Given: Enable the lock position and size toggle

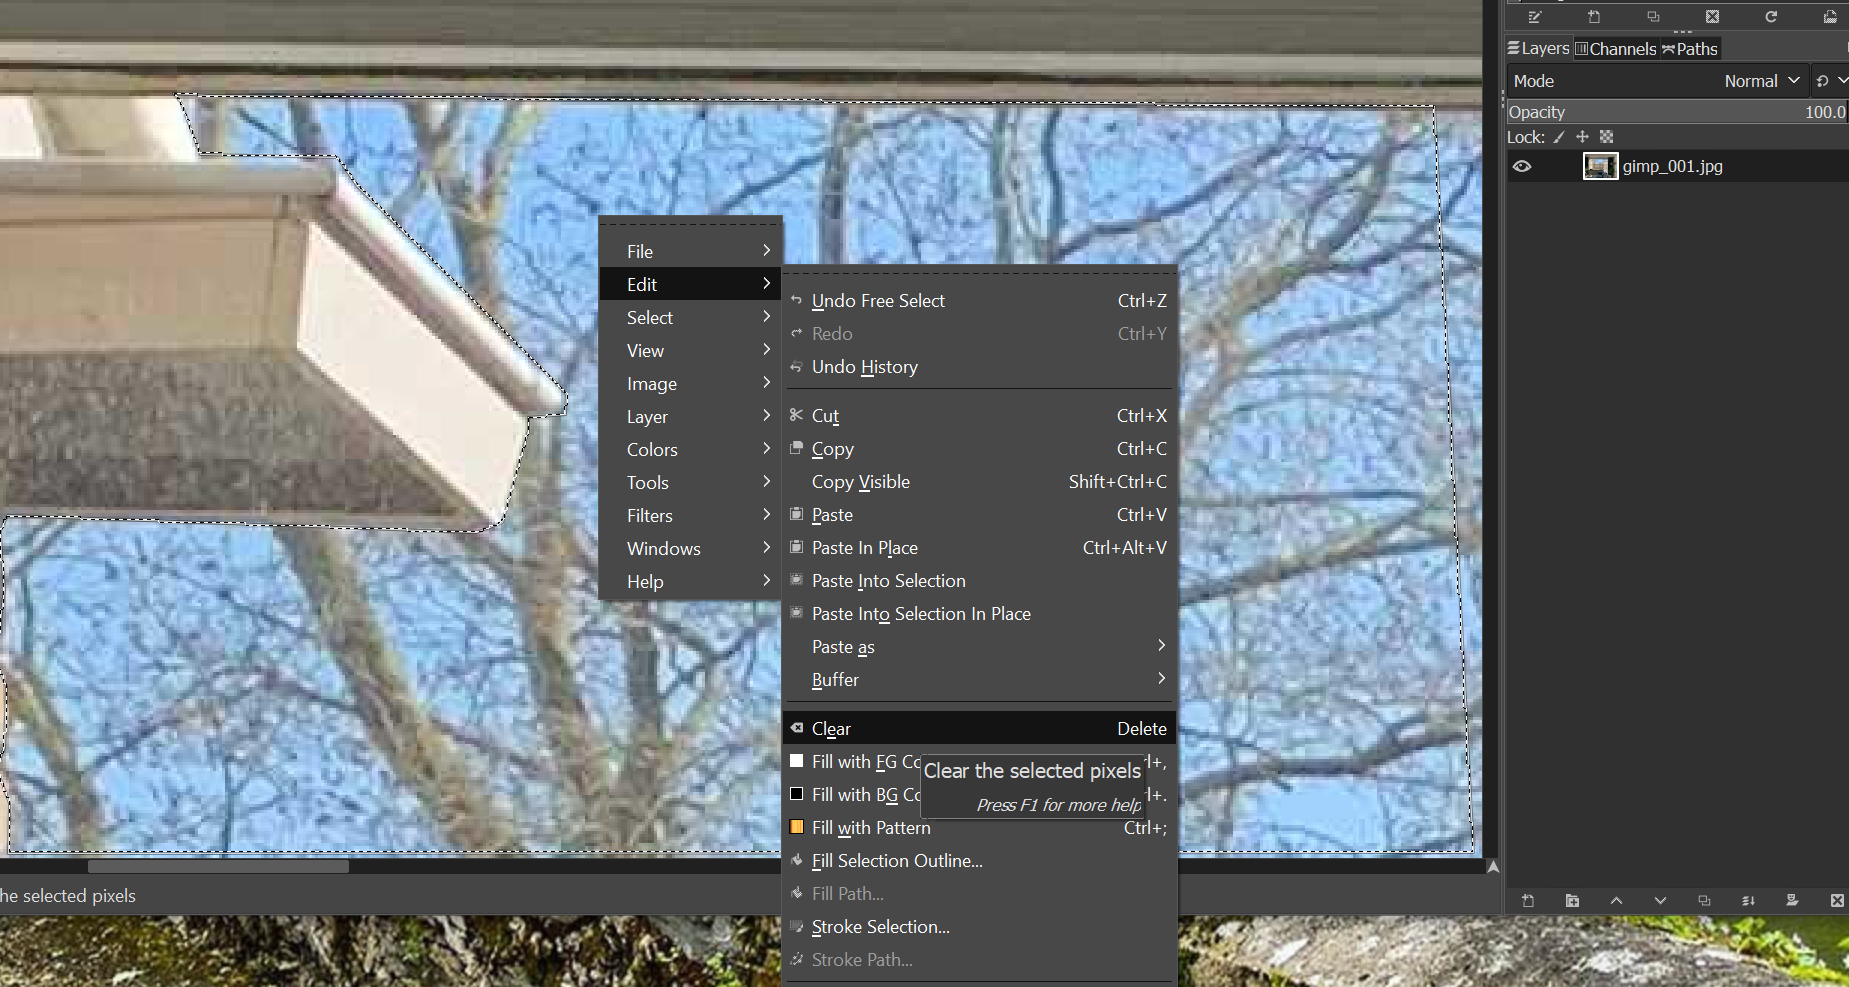Looking at the screenshot, I should (1582, 137).
